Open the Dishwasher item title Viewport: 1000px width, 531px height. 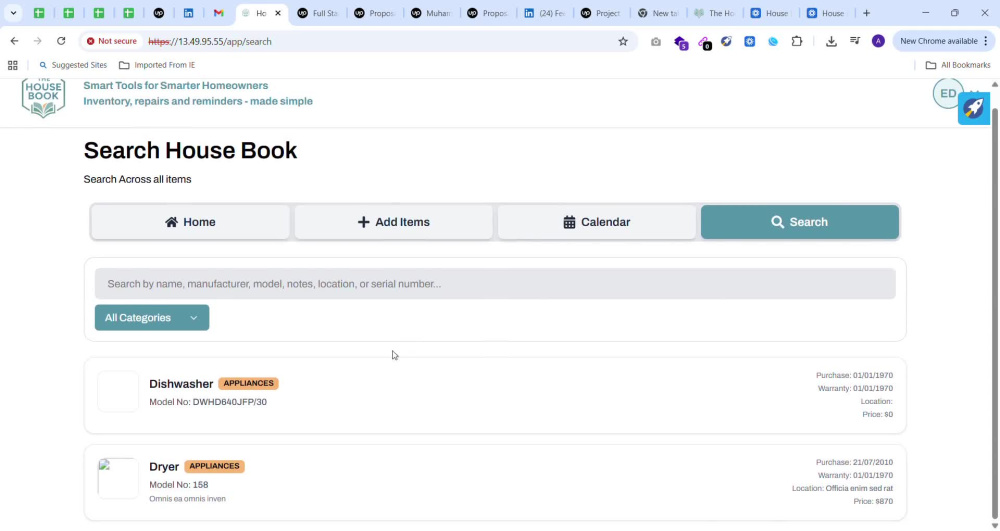(181, 384)
